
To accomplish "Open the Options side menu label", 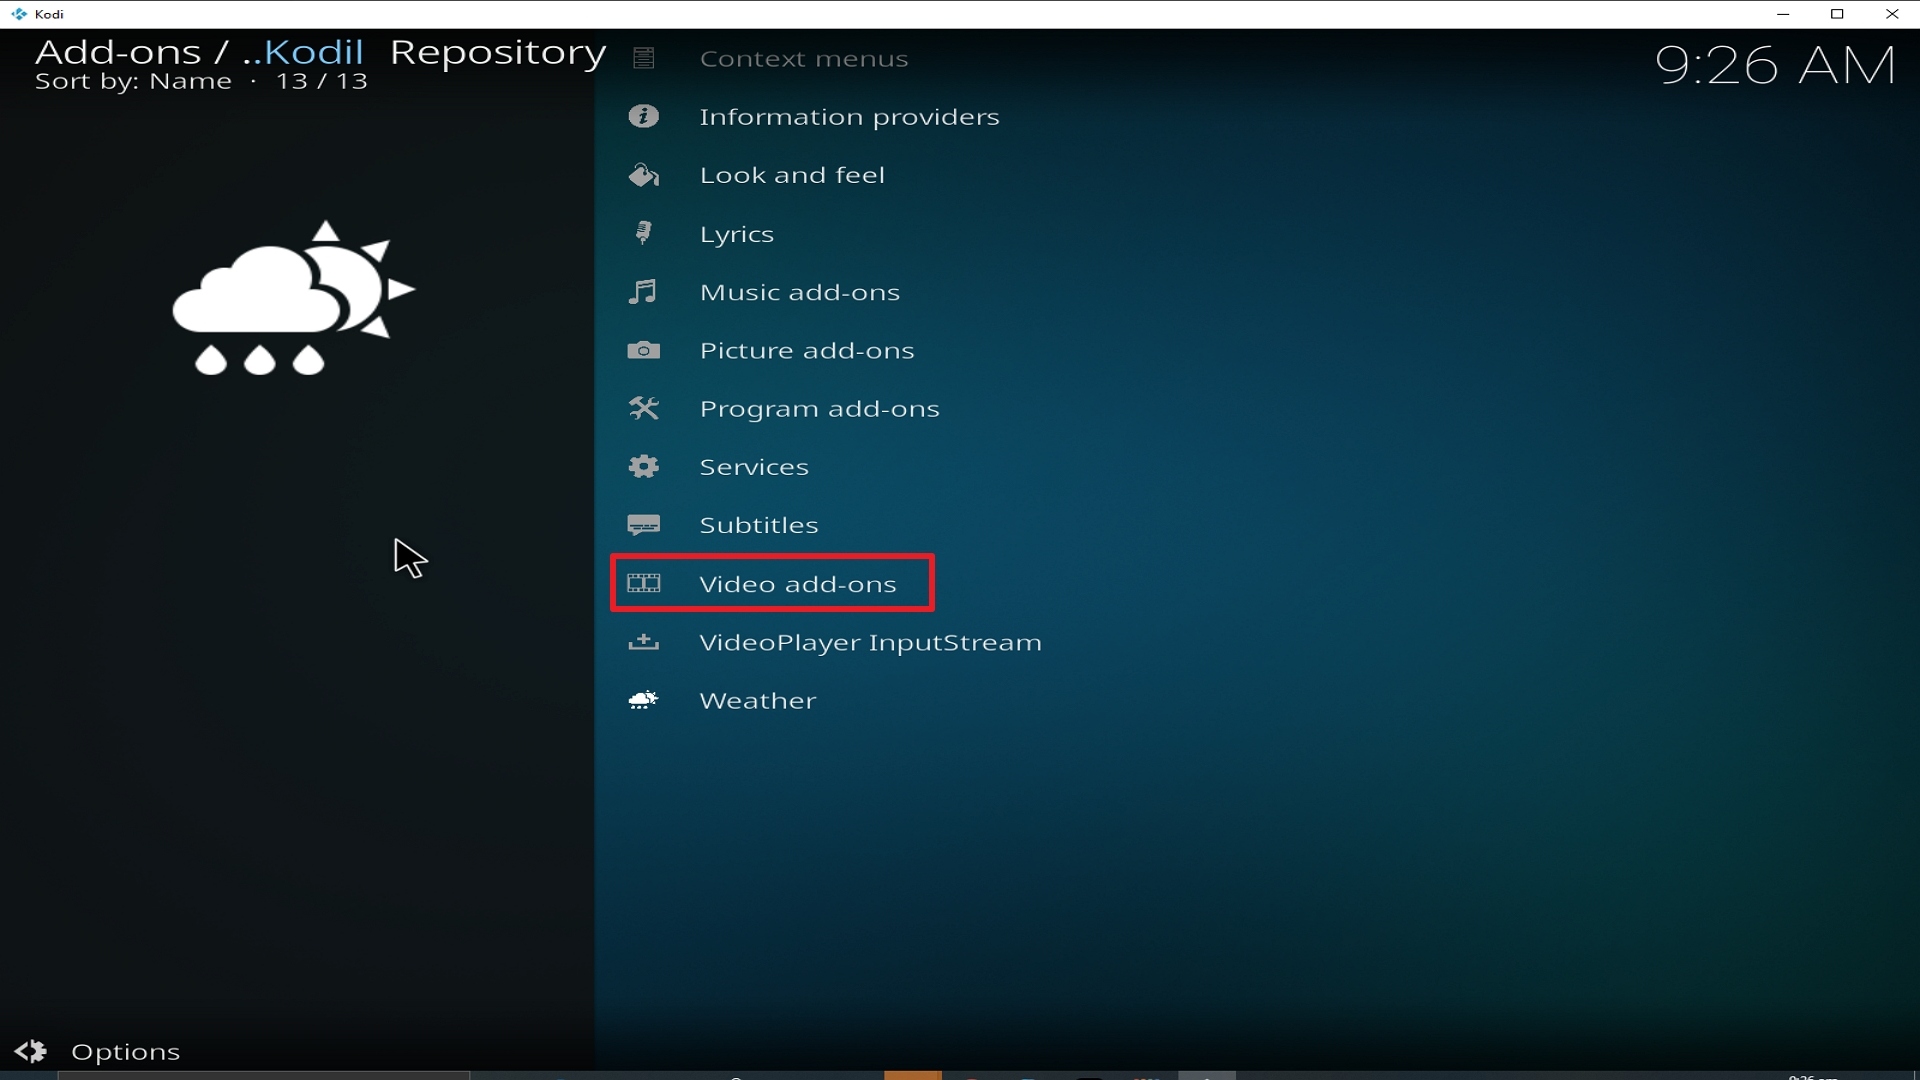I will 126,1052.
